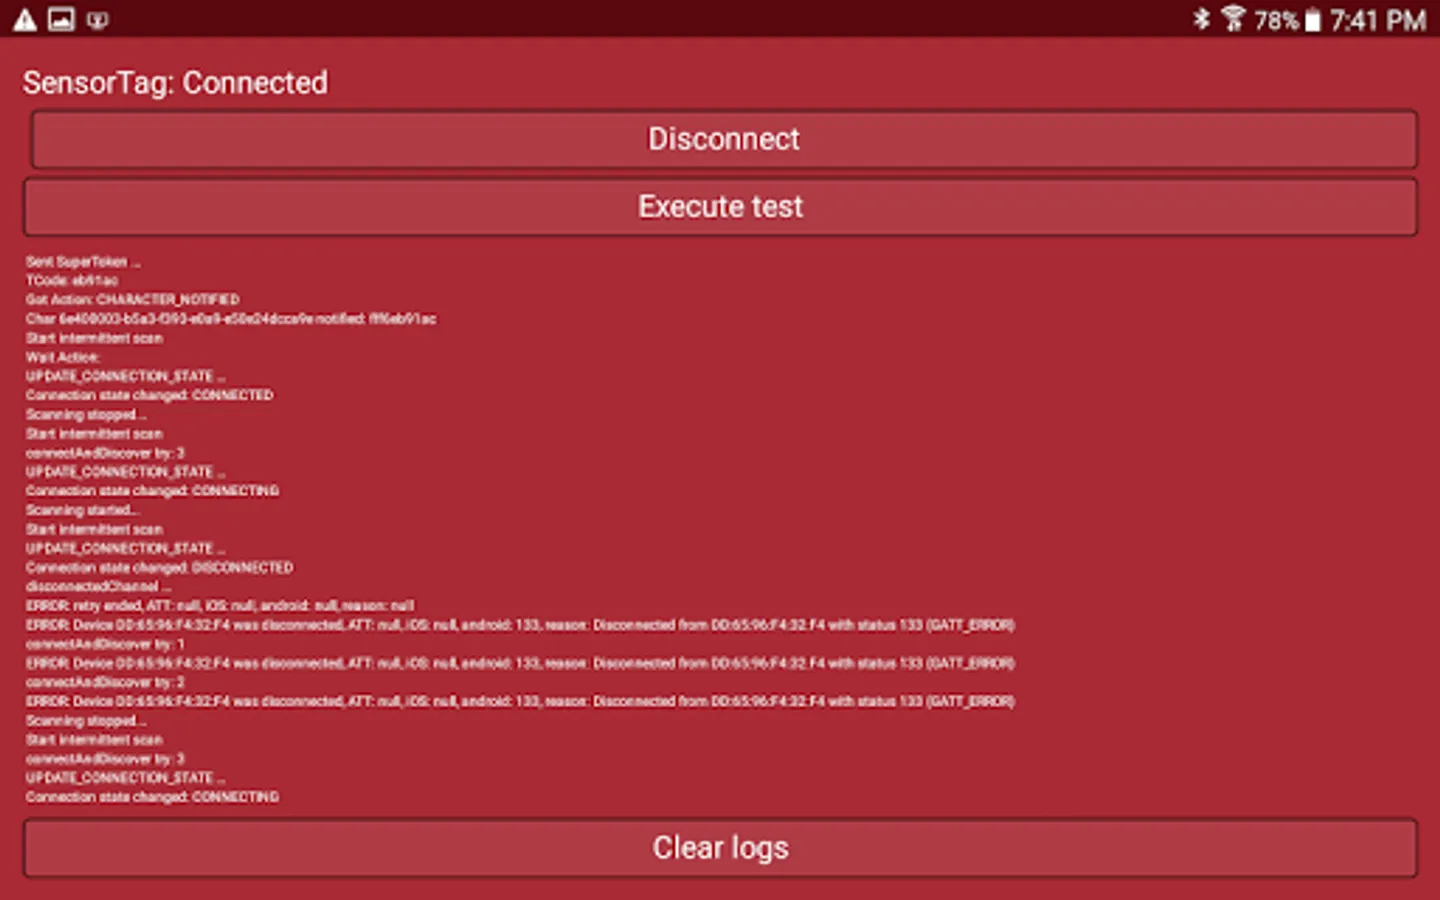Select the 'Sent SuperToken' log line

click(83, 262)
